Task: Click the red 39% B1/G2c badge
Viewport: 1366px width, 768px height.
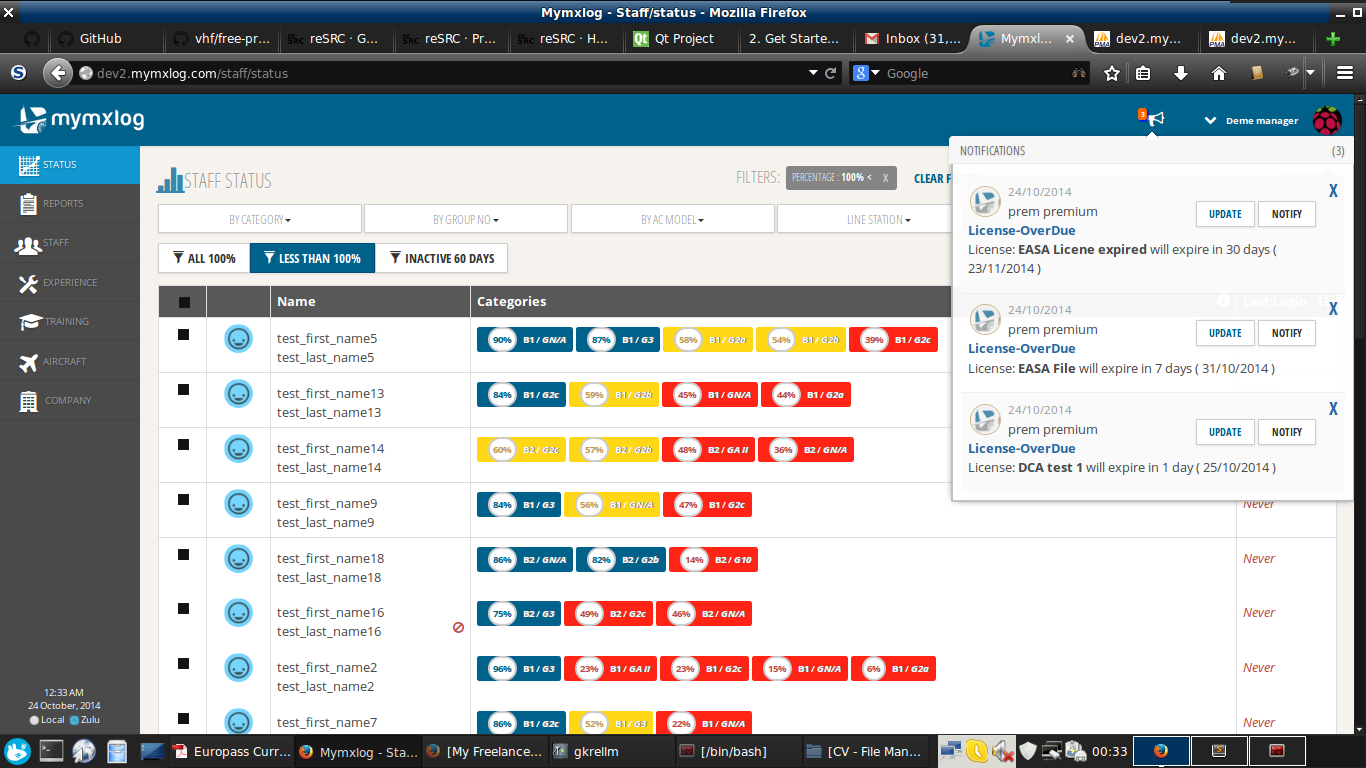Action: pyautogui.click(x=893, y=339)
